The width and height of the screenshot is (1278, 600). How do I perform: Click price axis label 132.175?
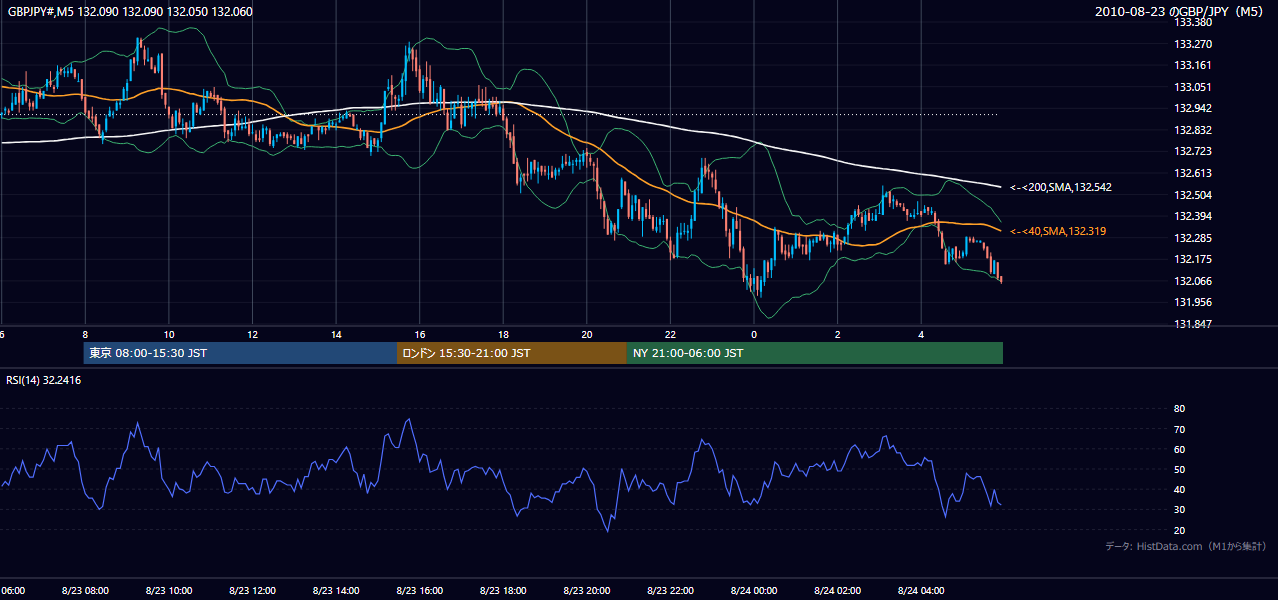[1192, 259]
